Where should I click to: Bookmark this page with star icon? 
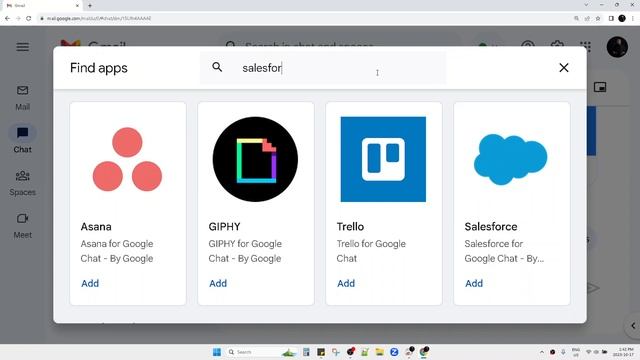pos(598,18)
